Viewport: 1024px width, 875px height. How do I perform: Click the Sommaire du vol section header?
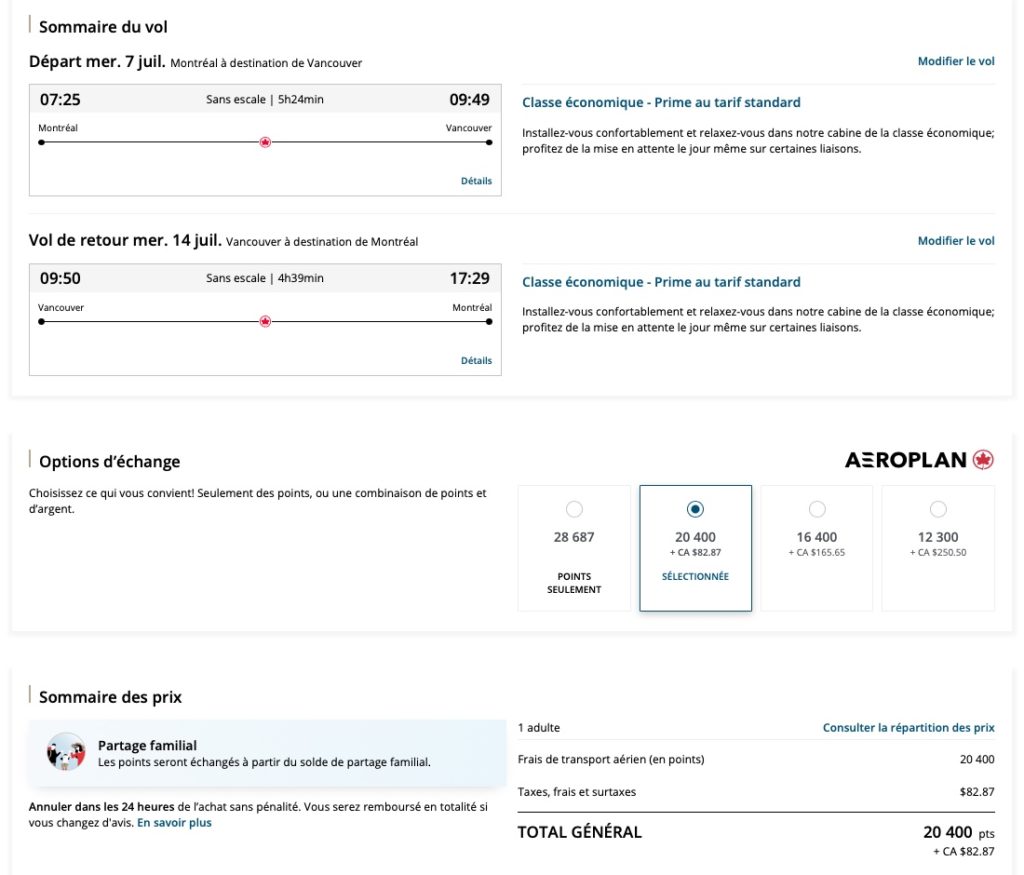pos(101,27)
